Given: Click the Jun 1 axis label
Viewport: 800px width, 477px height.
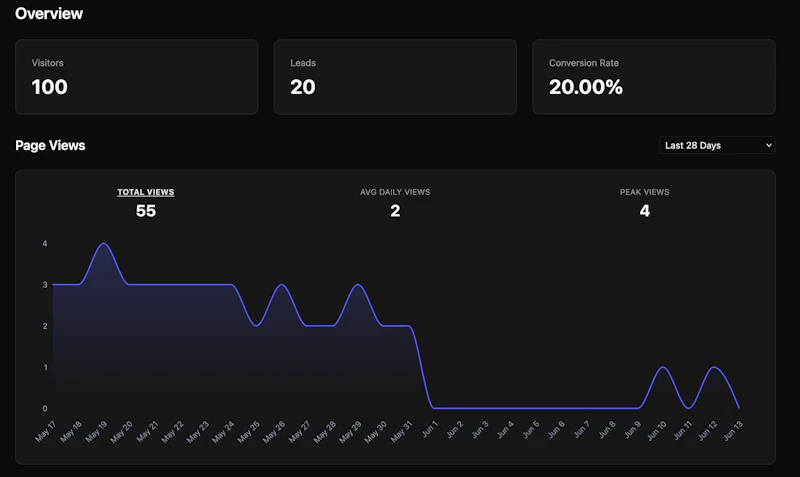Looking at the screenshot, I should click(x=430, y=429).
